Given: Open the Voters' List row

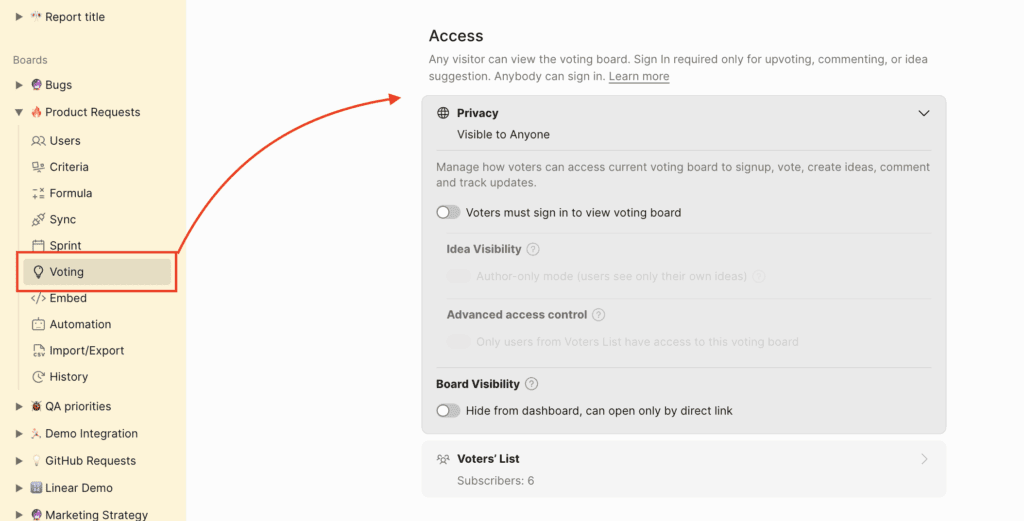Looking at the screenshot, I should coord(683,468).
